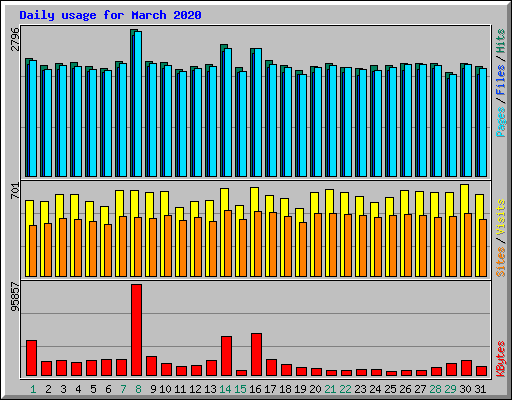Click the Hits legend label
This screenshot has height=400, width=512.
coord(501,41)
